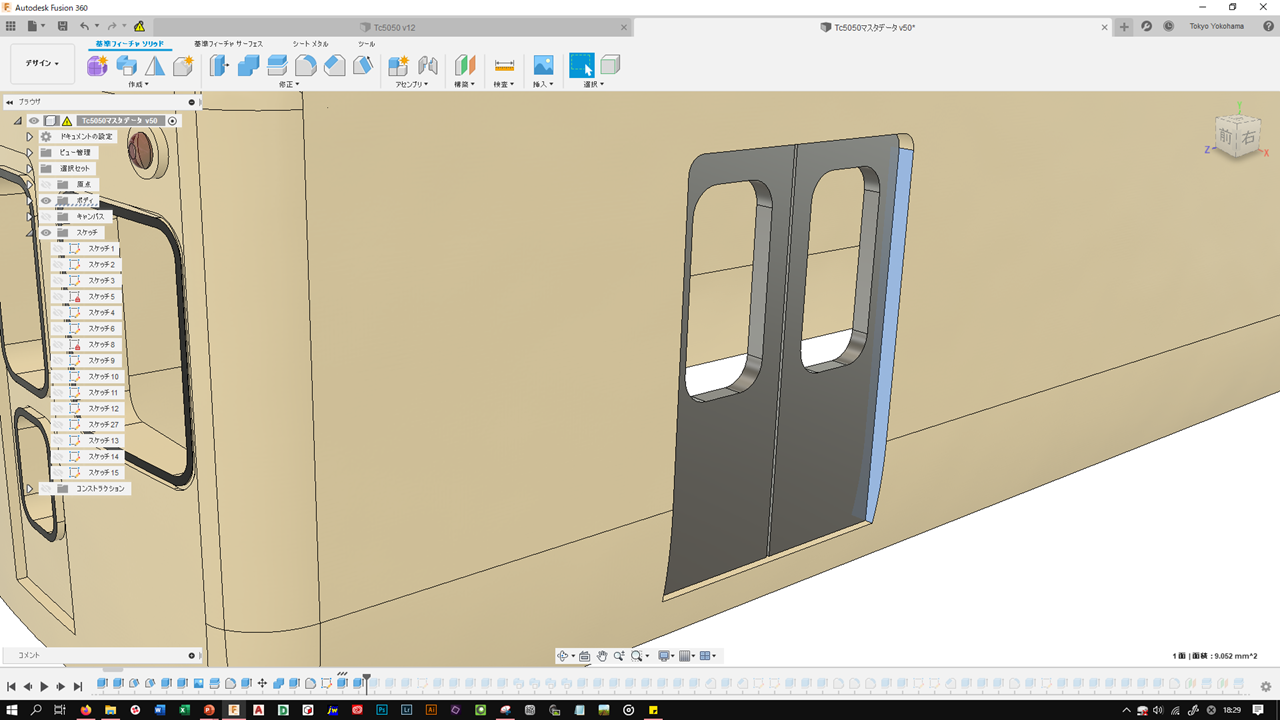Toggle visibility of スケッチ1 item
The height and width of the screenshot is (720, 1280).
[x=59, y=249]
